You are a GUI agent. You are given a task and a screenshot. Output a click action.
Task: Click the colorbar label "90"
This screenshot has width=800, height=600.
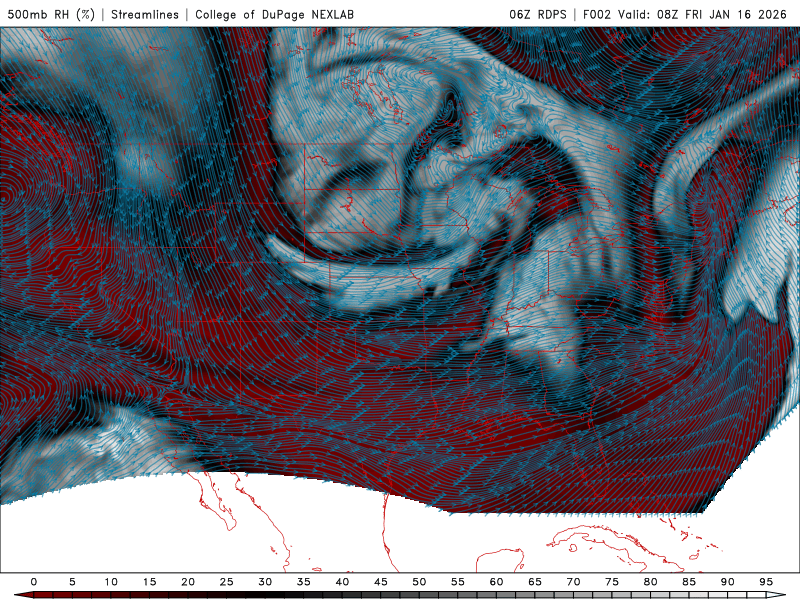tap(728, 582)
